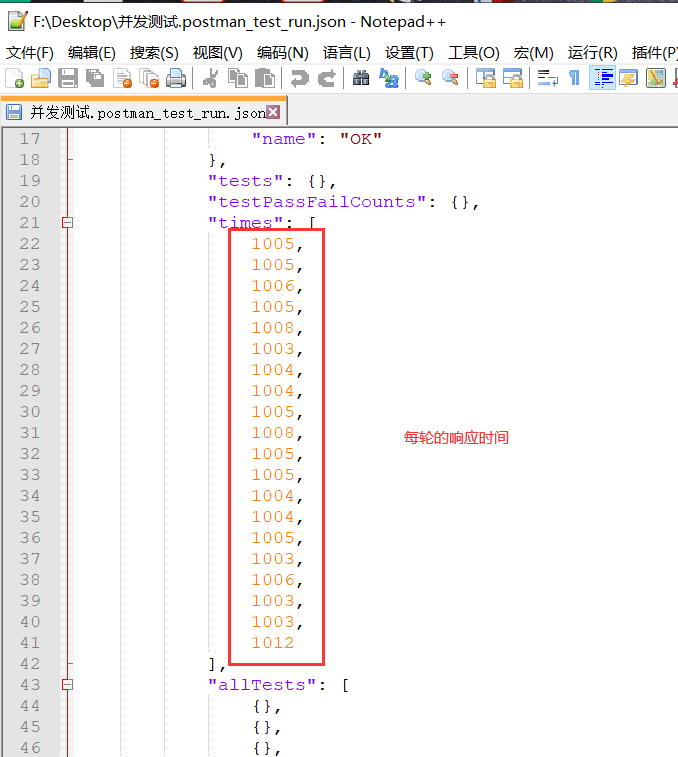Undo the last edit with toolbar arrow

[x=299, y=78]
